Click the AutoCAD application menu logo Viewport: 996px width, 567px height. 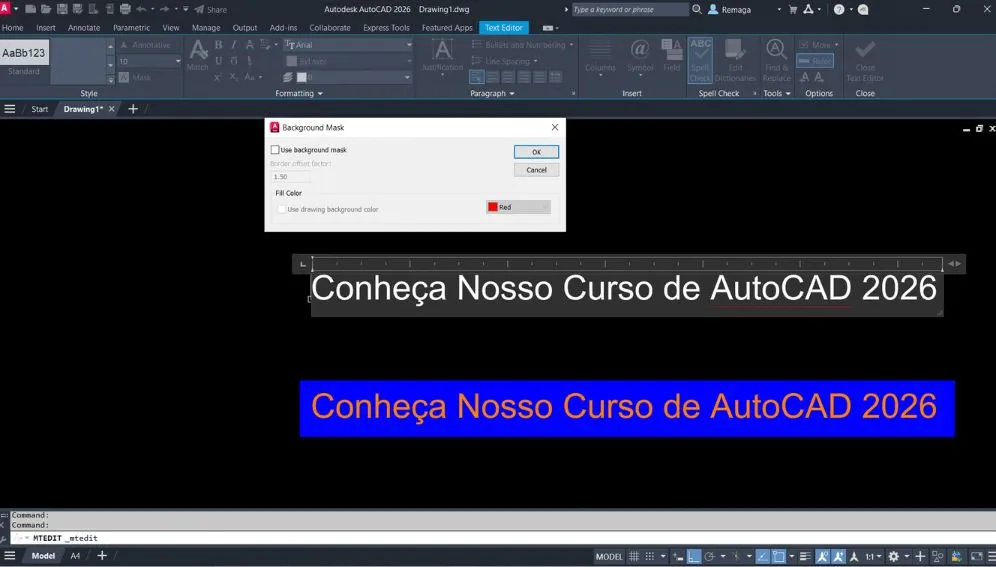(5, 9)
